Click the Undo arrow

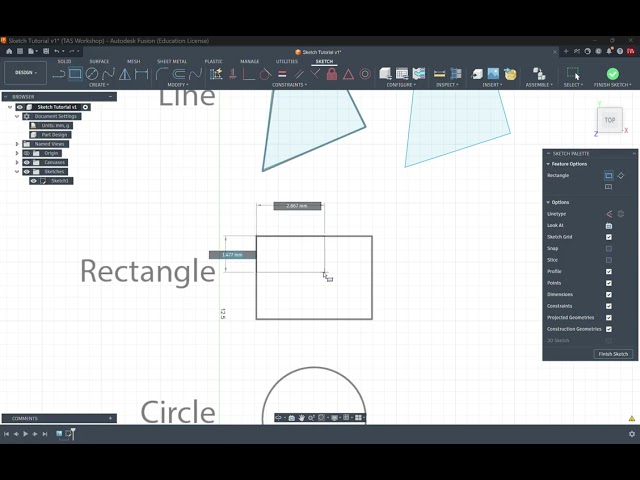[x=57, y=51]
